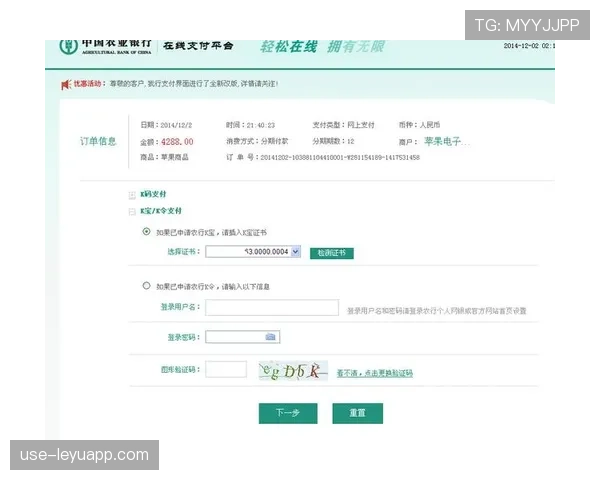Select the K令 login info radio option
Image resolution: width=600 pixels, height=480 pixels.
[146, 286]
